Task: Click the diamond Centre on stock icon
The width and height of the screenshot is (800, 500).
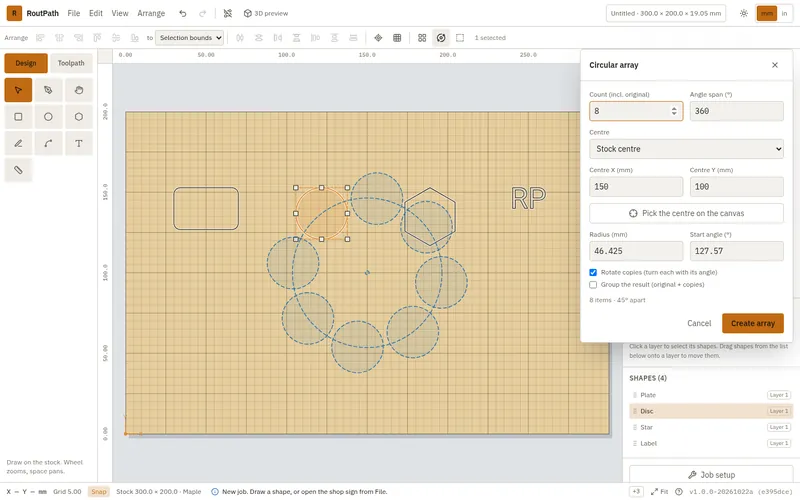Action: click(x=378, y=38)
